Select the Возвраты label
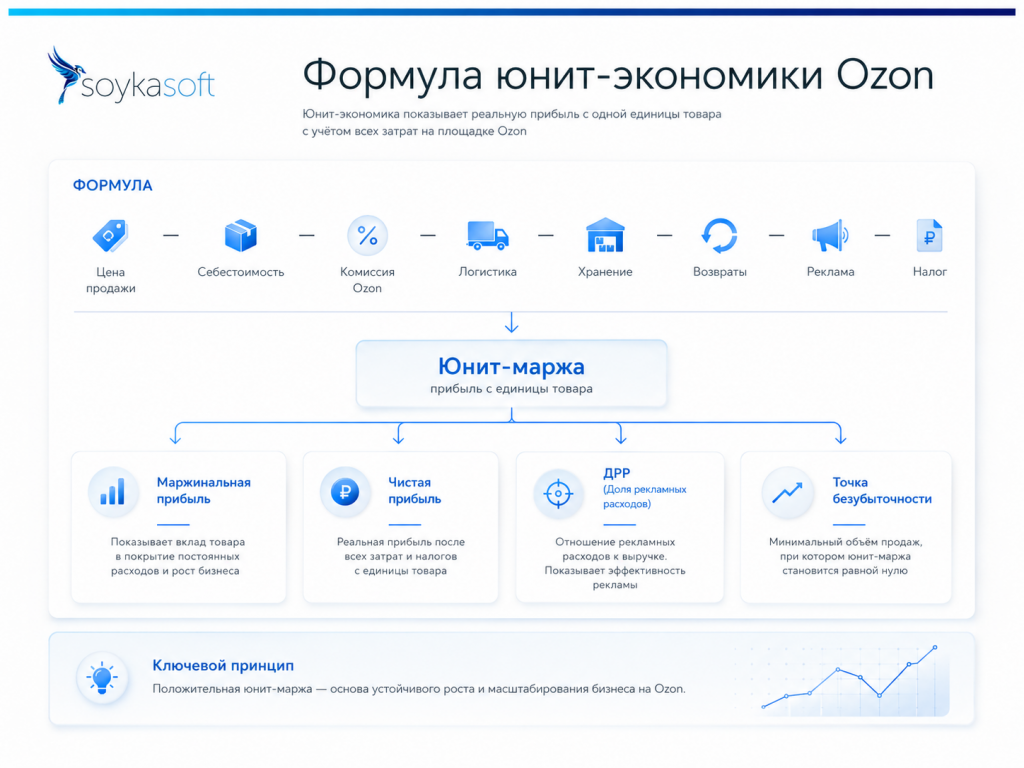Viewport: 1024px width, 768px height. 720,272
